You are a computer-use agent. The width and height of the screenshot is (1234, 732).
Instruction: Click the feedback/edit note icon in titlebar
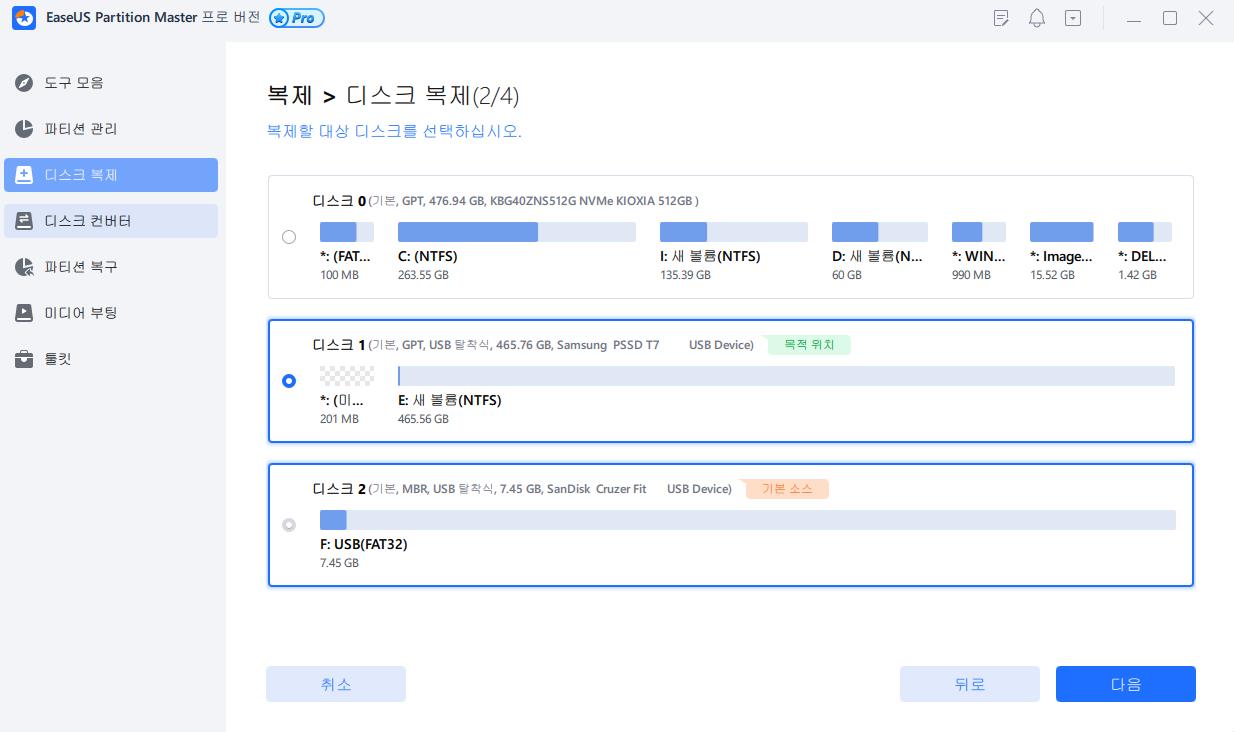coord(1001,18)
